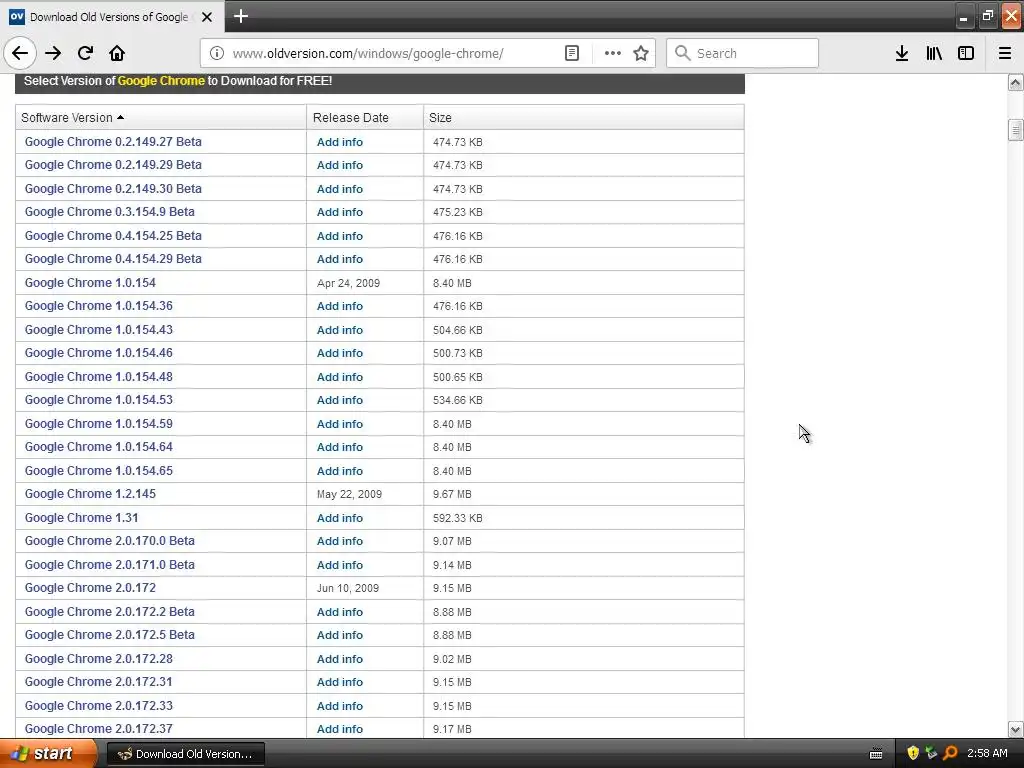The width and height of the screenshot is (1024, 768).
Task: Click Add info for Chrome 1.0.154.36
Action: coord(340,306)
